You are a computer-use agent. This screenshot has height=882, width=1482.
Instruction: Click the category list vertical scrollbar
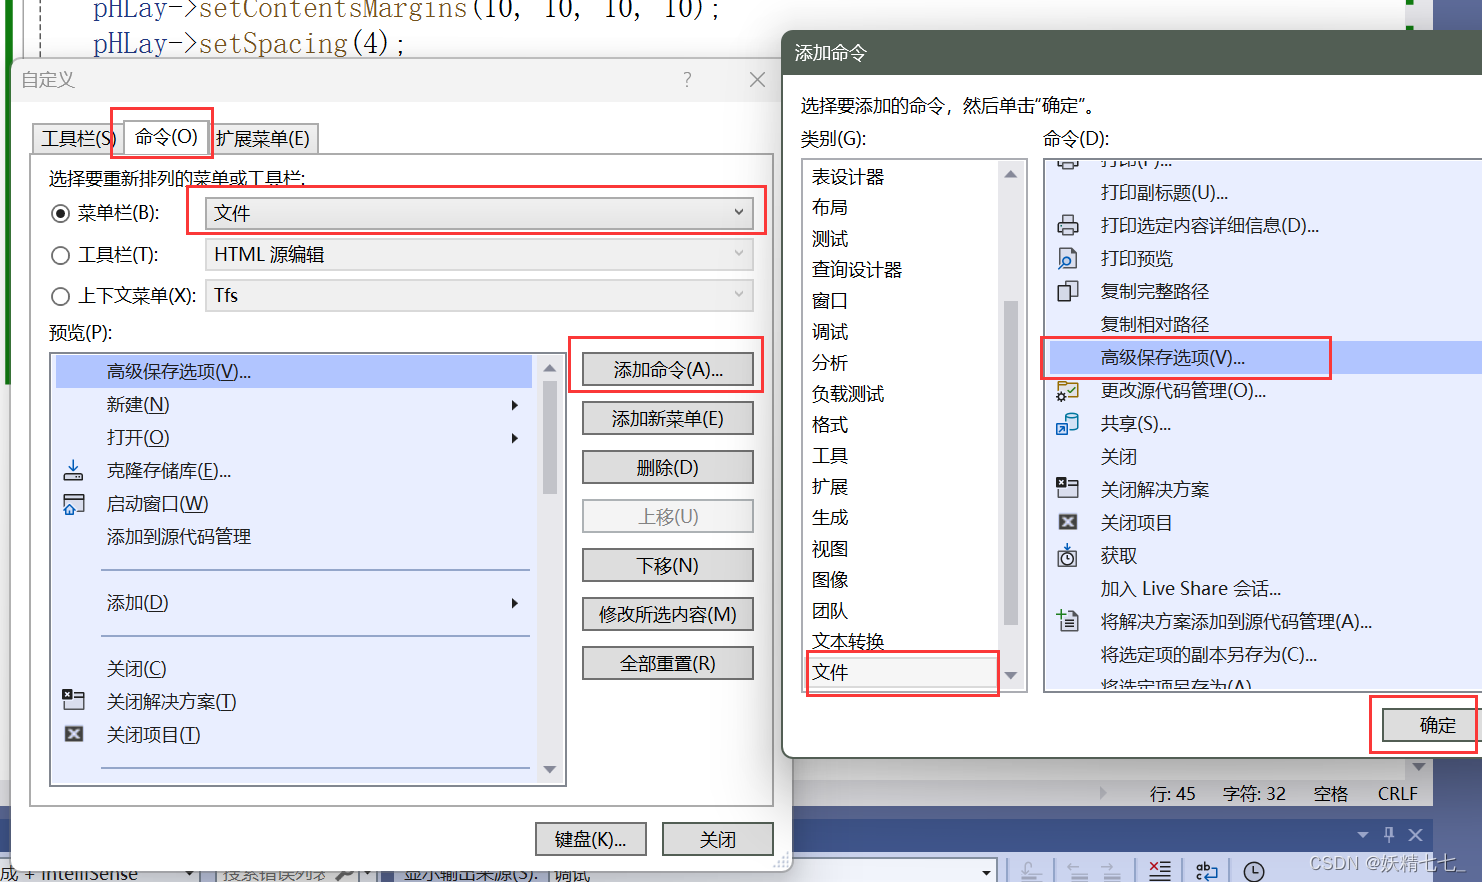(1011, 425)
